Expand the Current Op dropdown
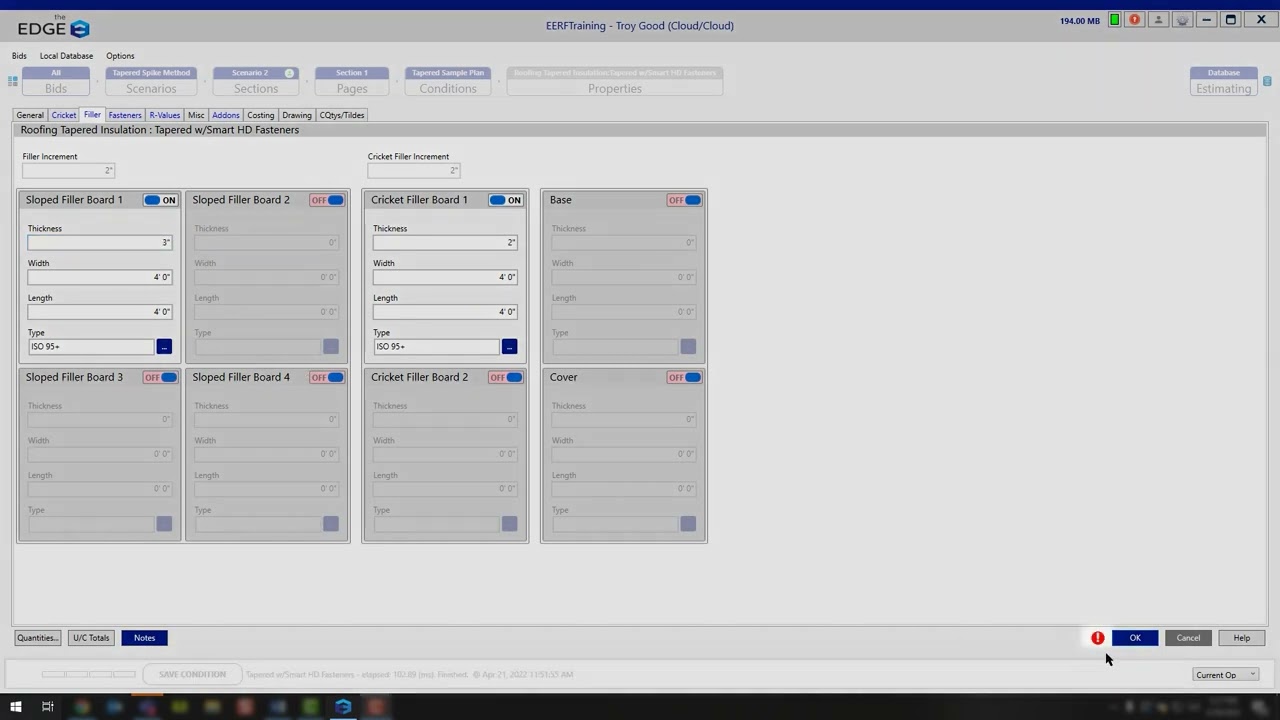The width and height of the screenshot is (1280, 720). pos(1226,675)
